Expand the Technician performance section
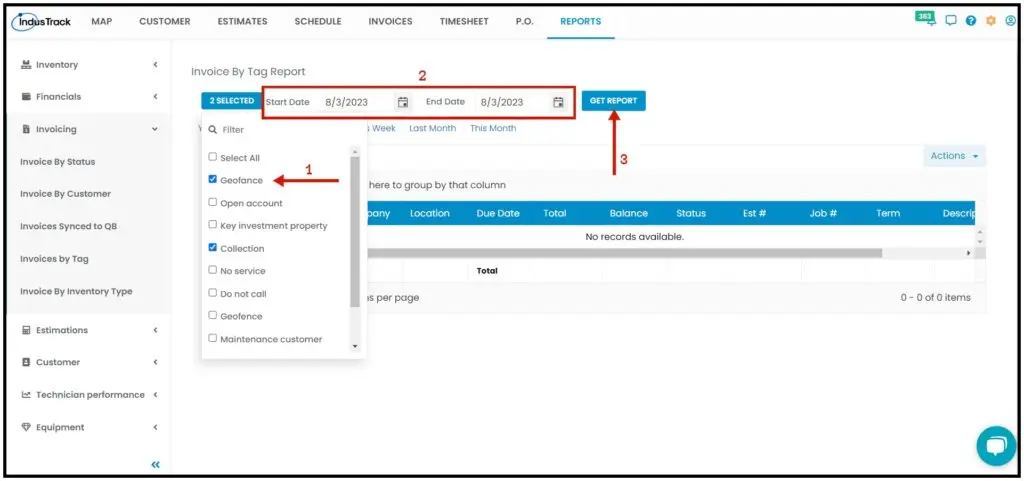 point(155,395)
